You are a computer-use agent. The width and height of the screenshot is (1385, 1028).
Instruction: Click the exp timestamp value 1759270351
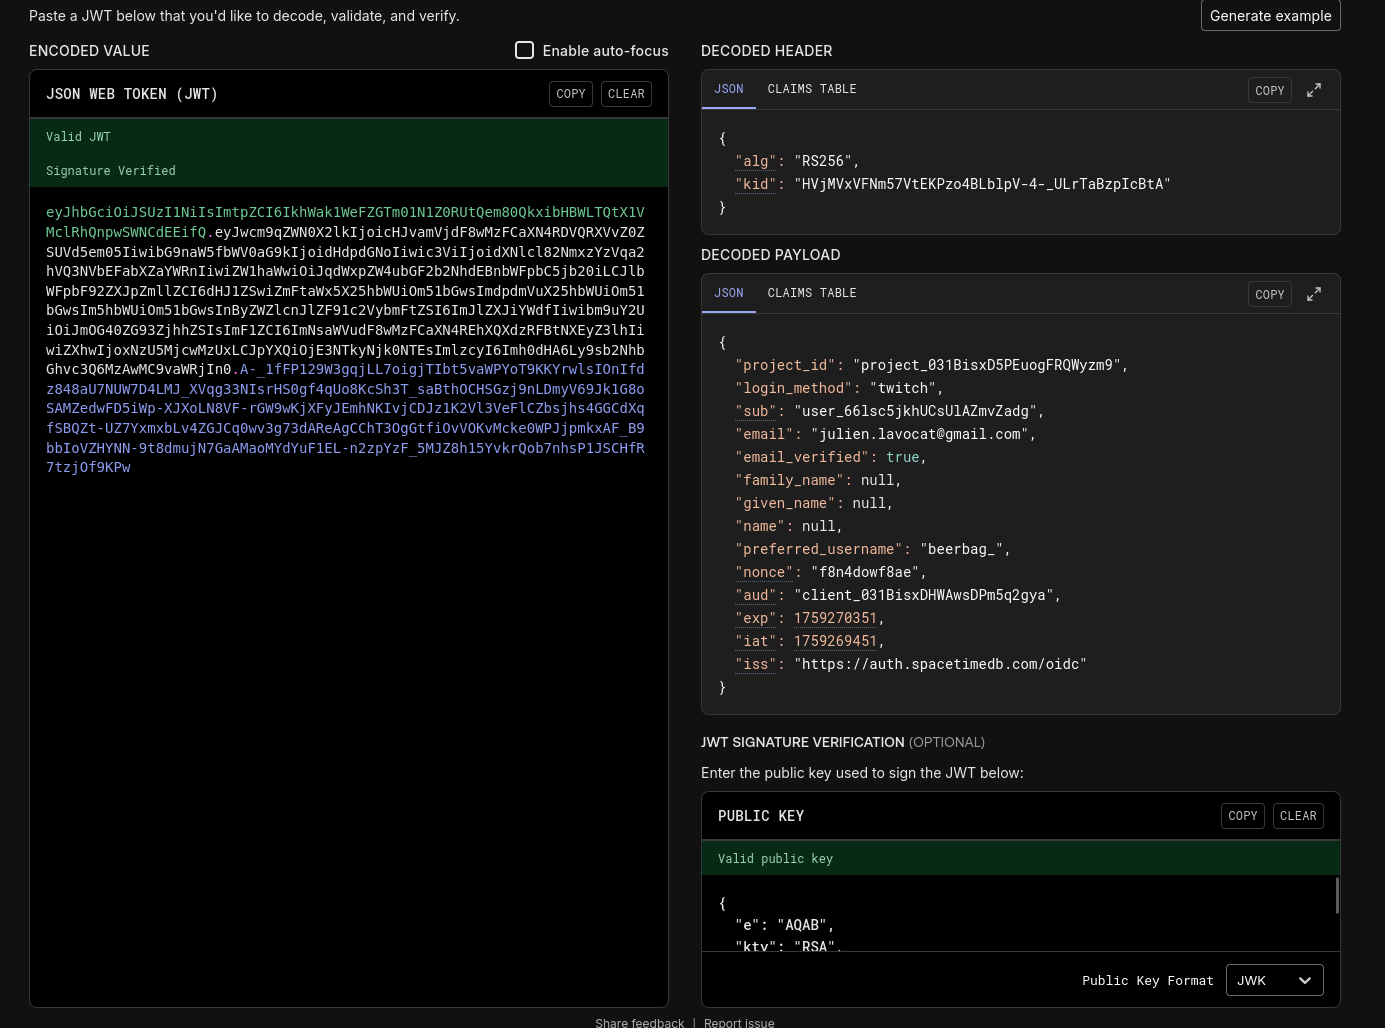click(835, 618)
